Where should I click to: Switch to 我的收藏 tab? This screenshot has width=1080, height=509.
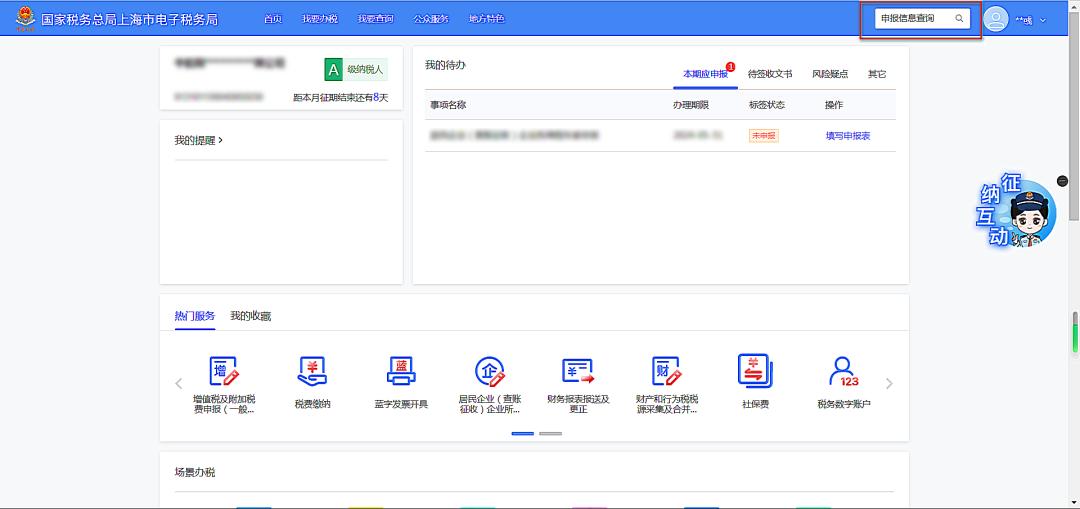click(250, 316)
